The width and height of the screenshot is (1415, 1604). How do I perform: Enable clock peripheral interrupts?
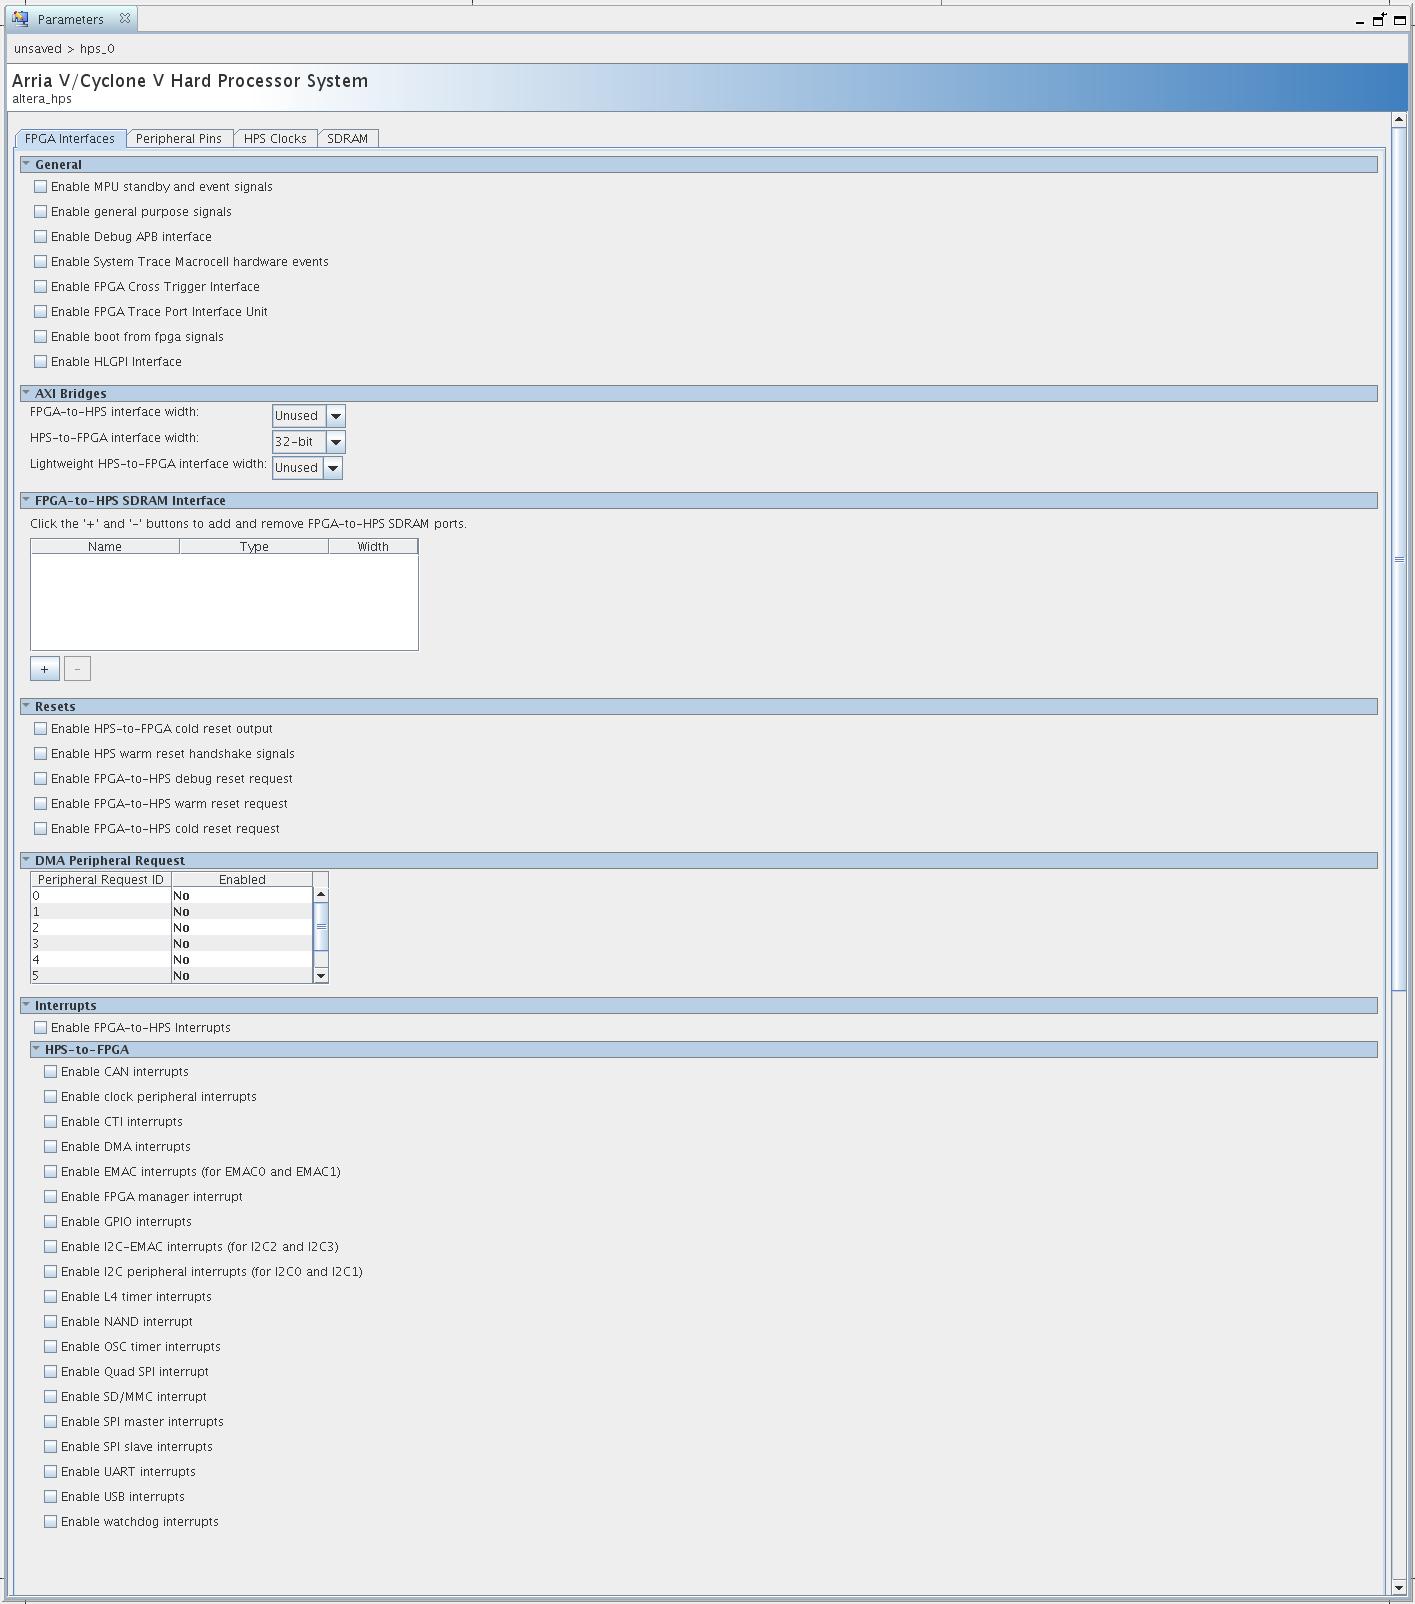(51, 1097)
